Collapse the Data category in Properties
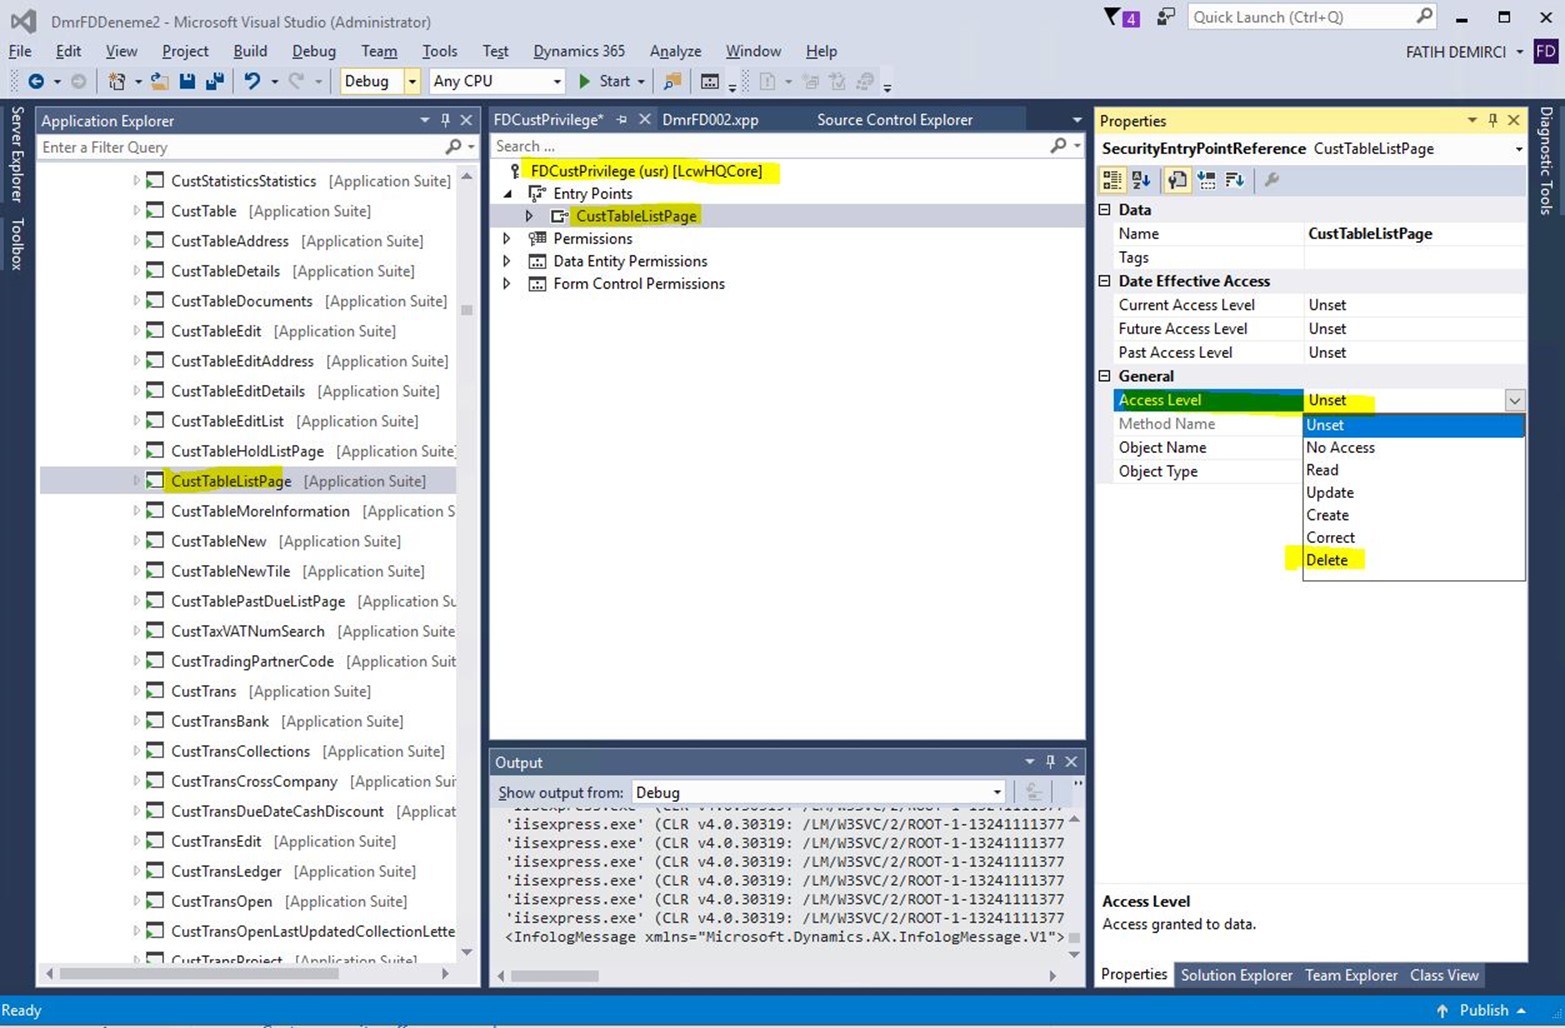 (x=1105, y=210)
